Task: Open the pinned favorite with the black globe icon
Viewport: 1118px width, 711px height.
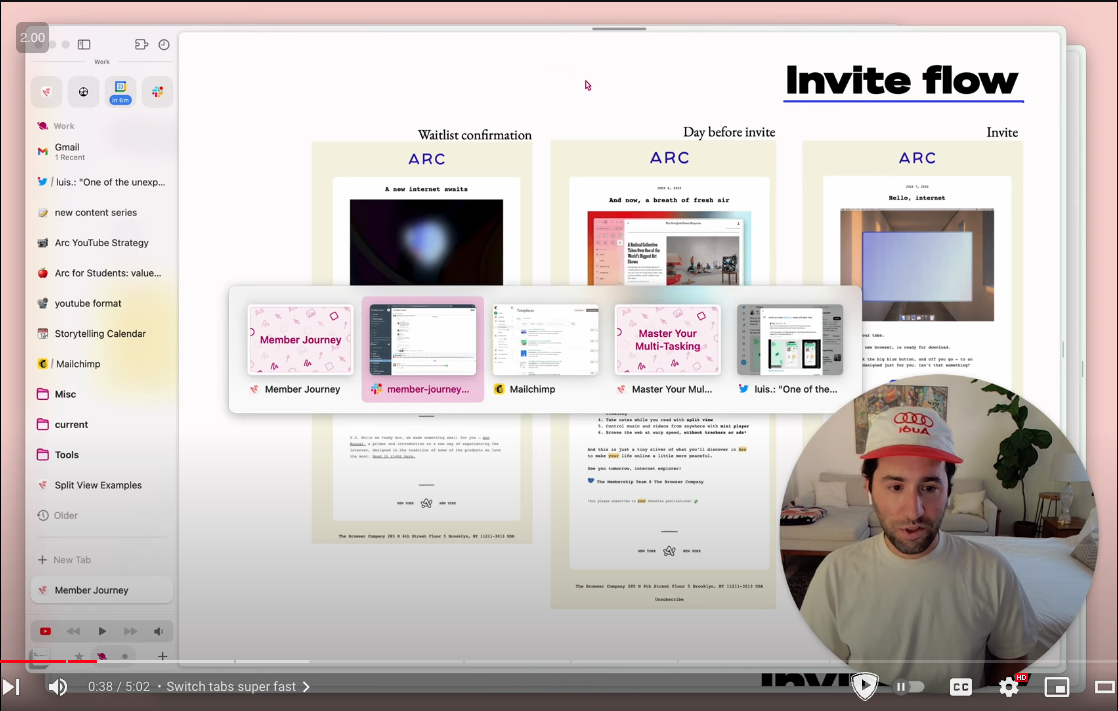Action: pyautogui.click(x=83, y=92)
